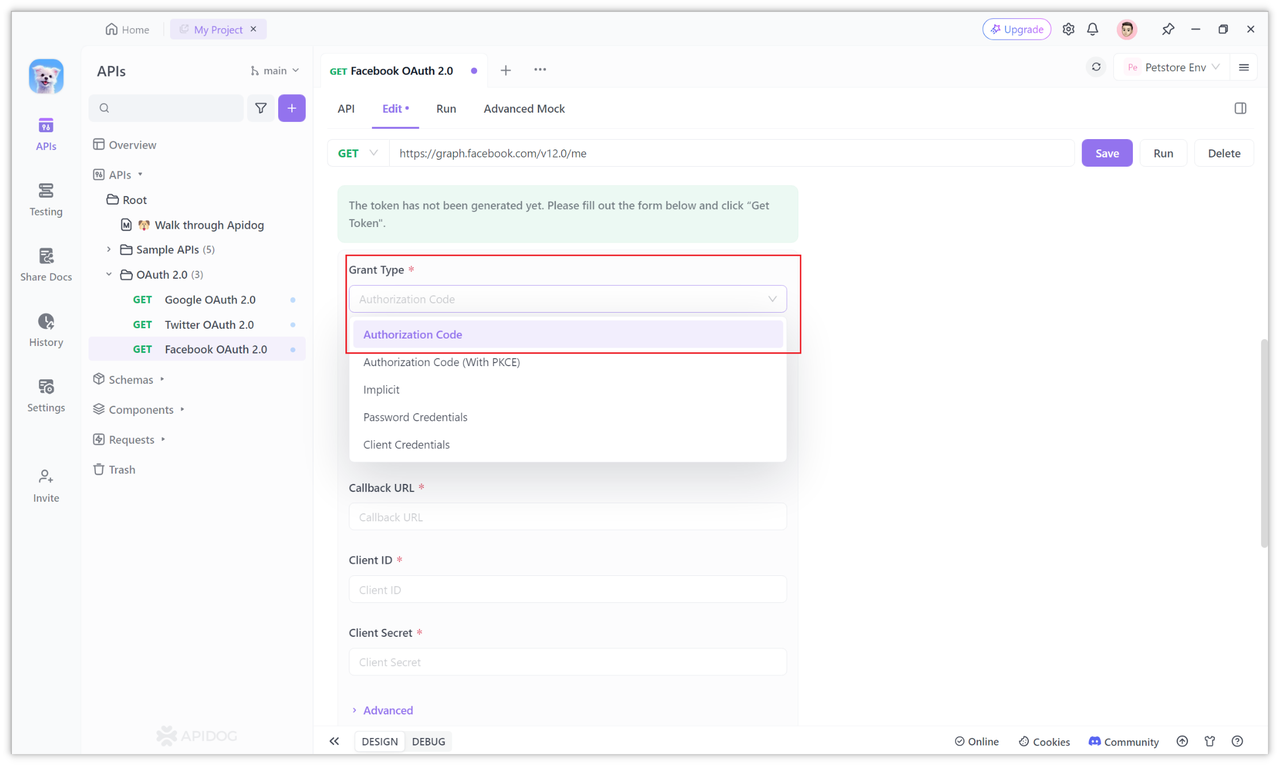This screenshot has width=1280, height=765.
Task: Open the main branch dropdown
Action: [x=275, y=70]
